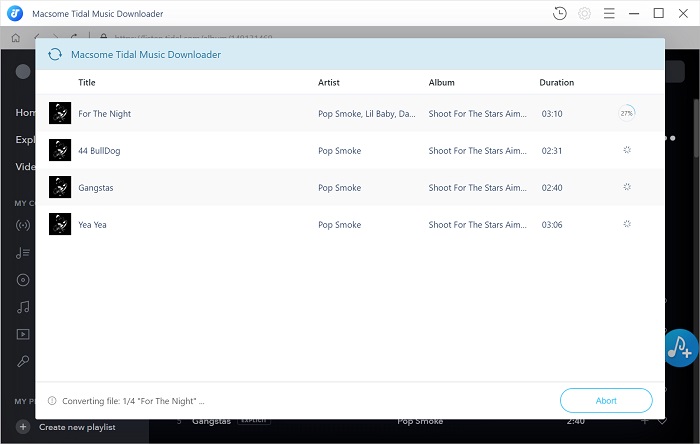
Task: Click the playlist note icon in Tidal sidebar
Action: click(23, 253)
